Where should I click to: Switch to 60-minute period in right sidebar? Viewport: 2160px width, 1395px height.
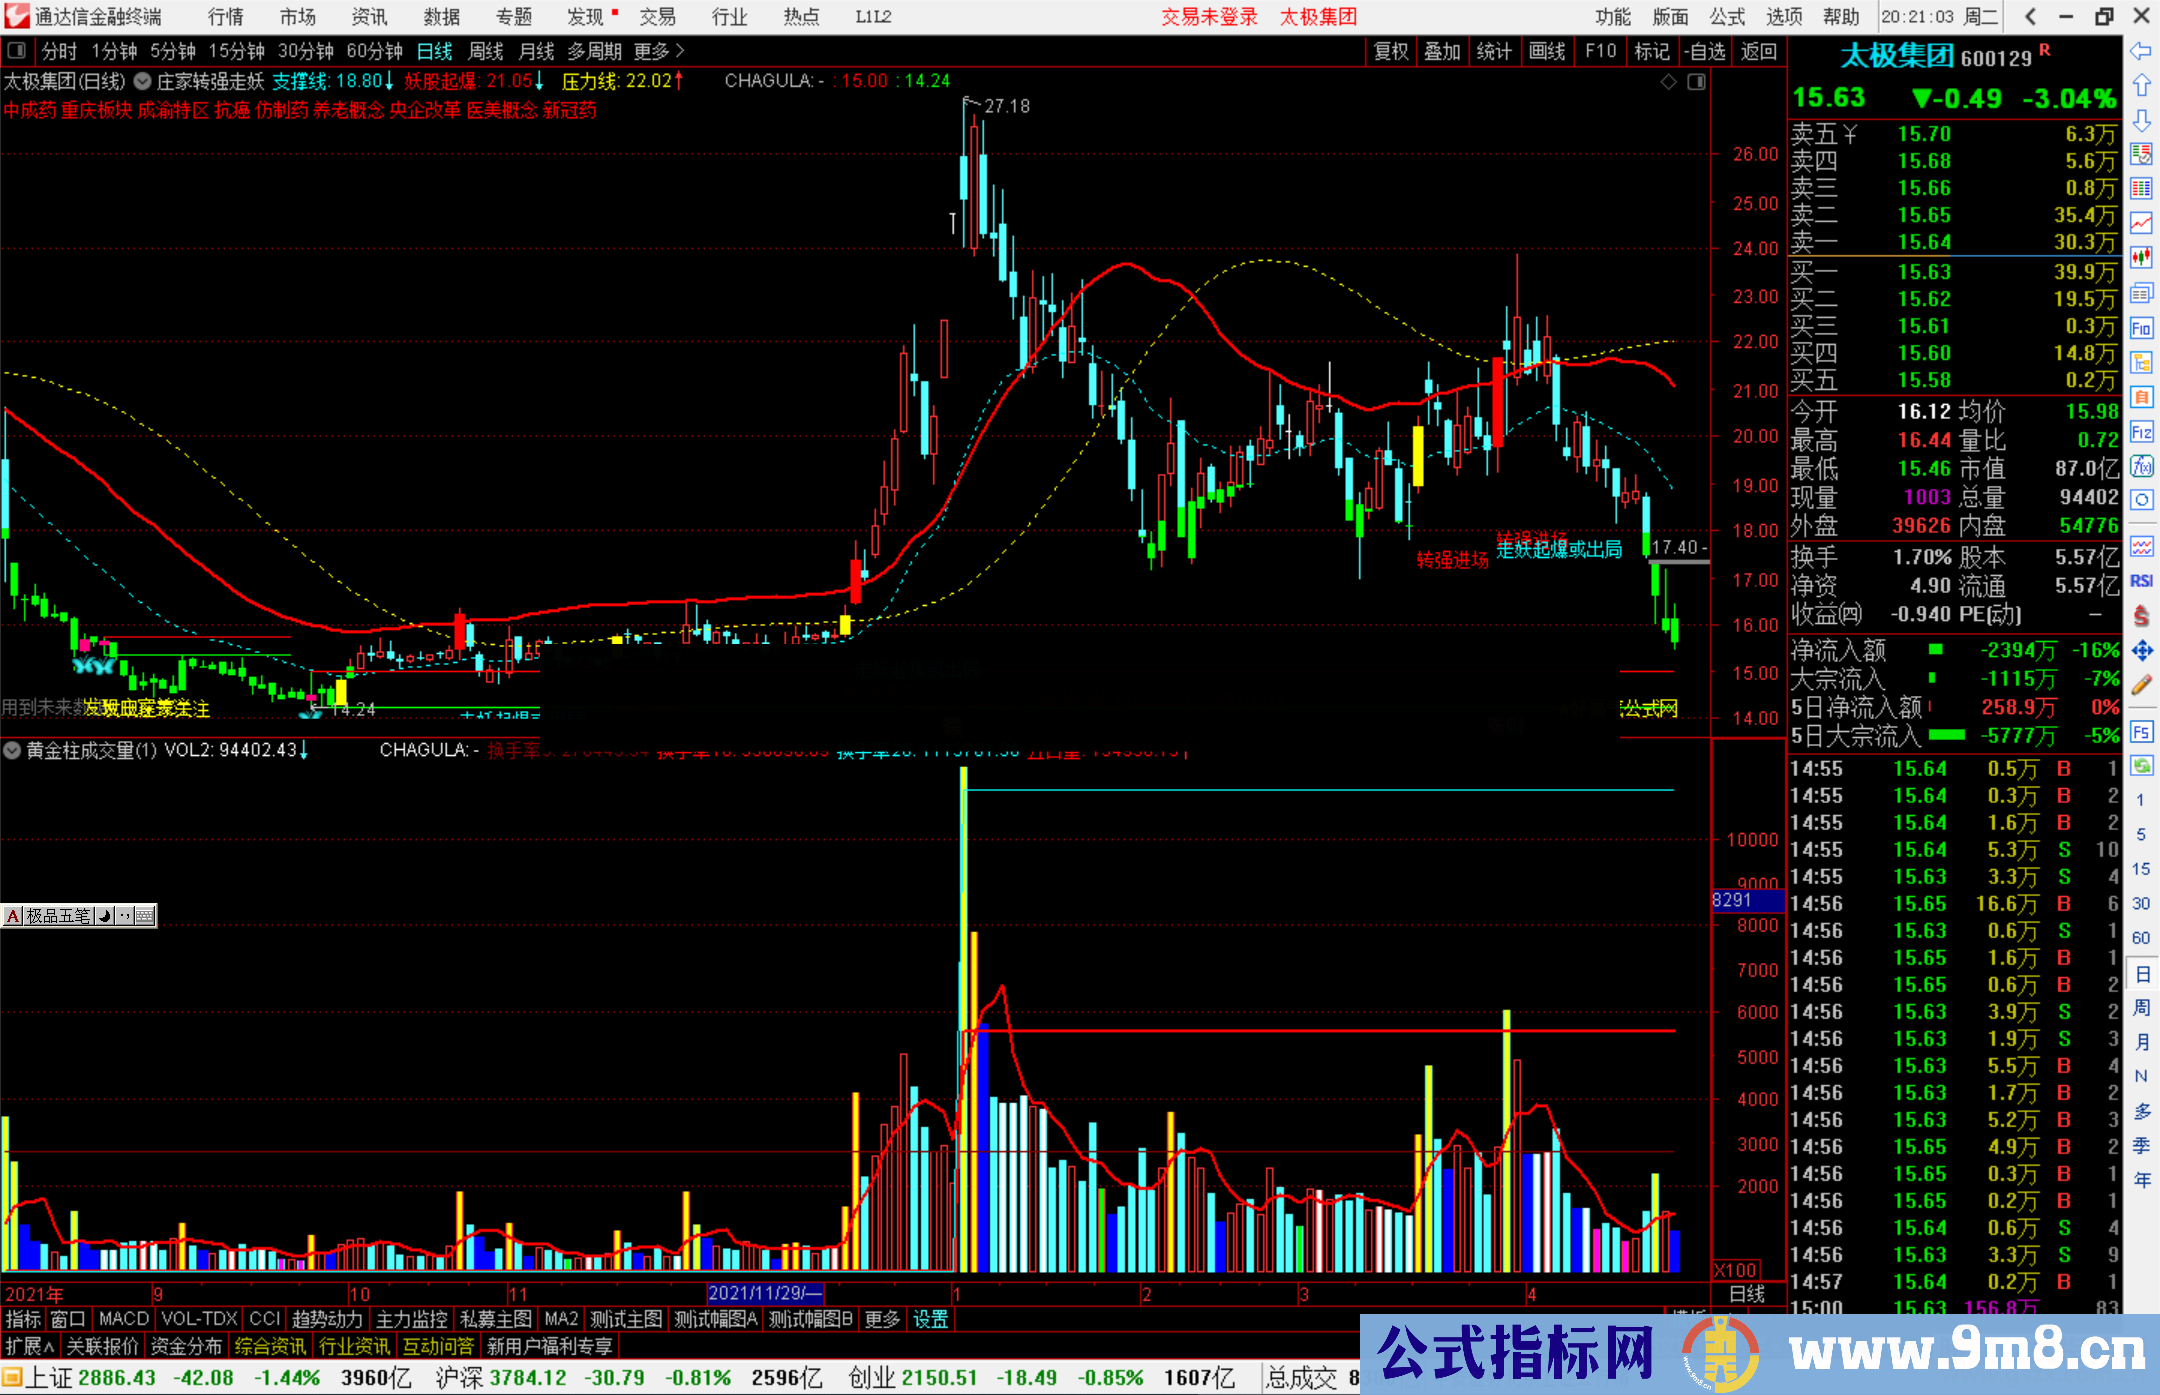coord(2141,938)
